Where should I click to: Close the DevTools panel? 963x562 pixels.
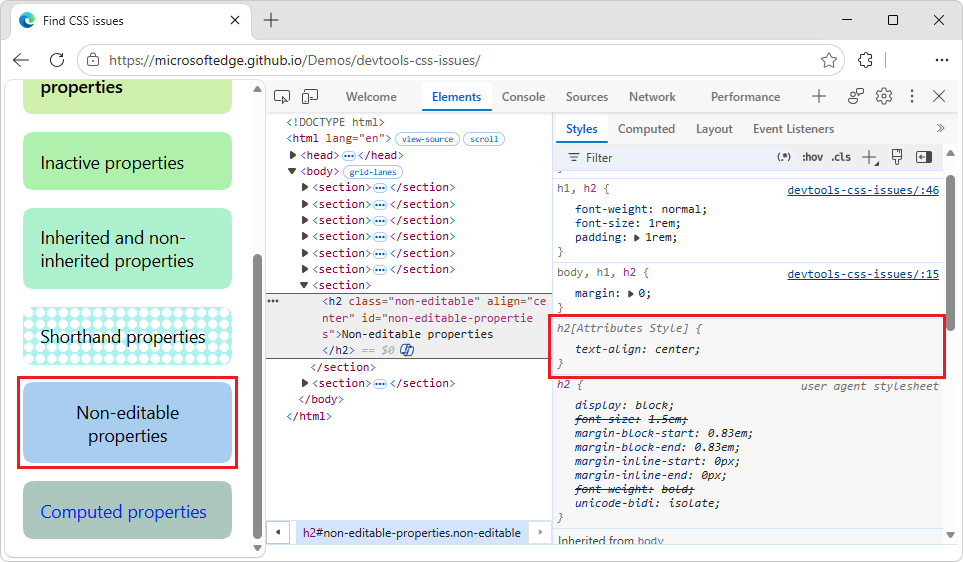pos(939,96)
